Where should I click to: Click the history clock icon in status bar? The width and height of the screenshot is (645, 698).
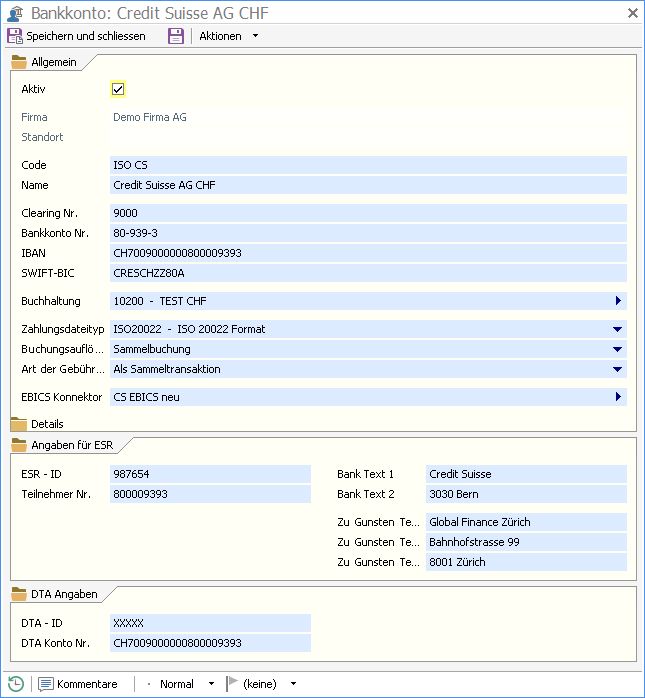(x=16, y=684)
